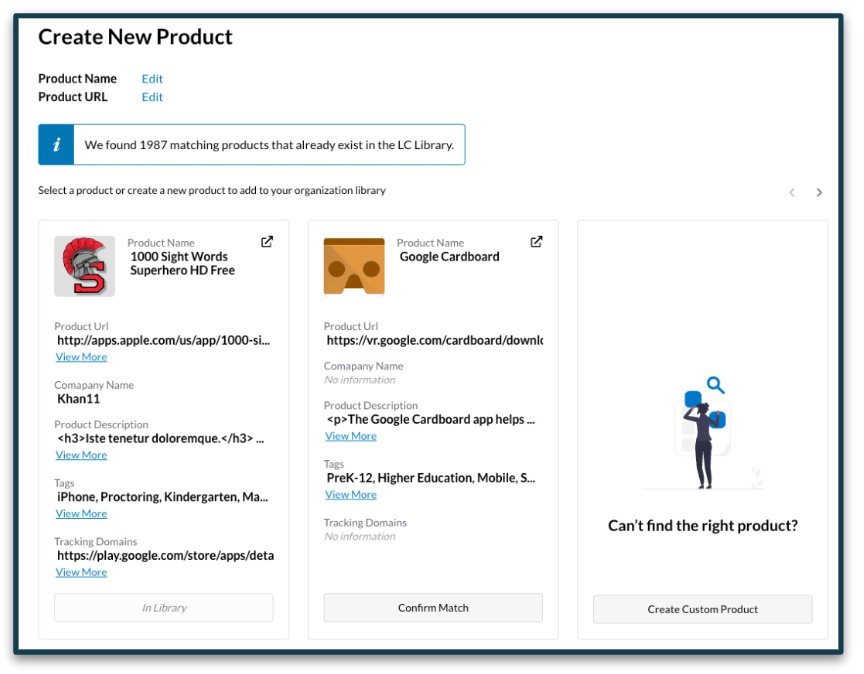Edit the Product Name
The width and height of the screenshot is (864, 674).
point(152,79)
